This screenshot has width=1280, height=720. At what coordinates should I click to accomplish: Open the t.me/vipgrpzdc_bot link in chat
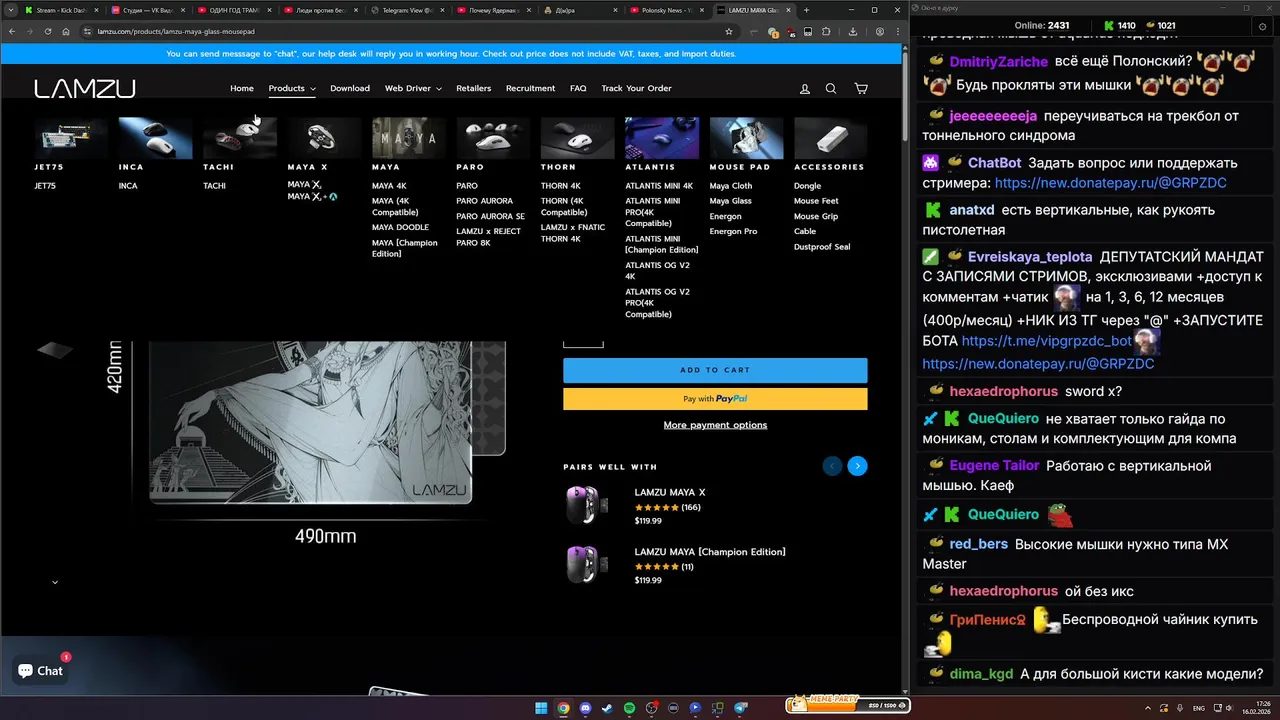pyautogui.click(x=1047, y=341)
